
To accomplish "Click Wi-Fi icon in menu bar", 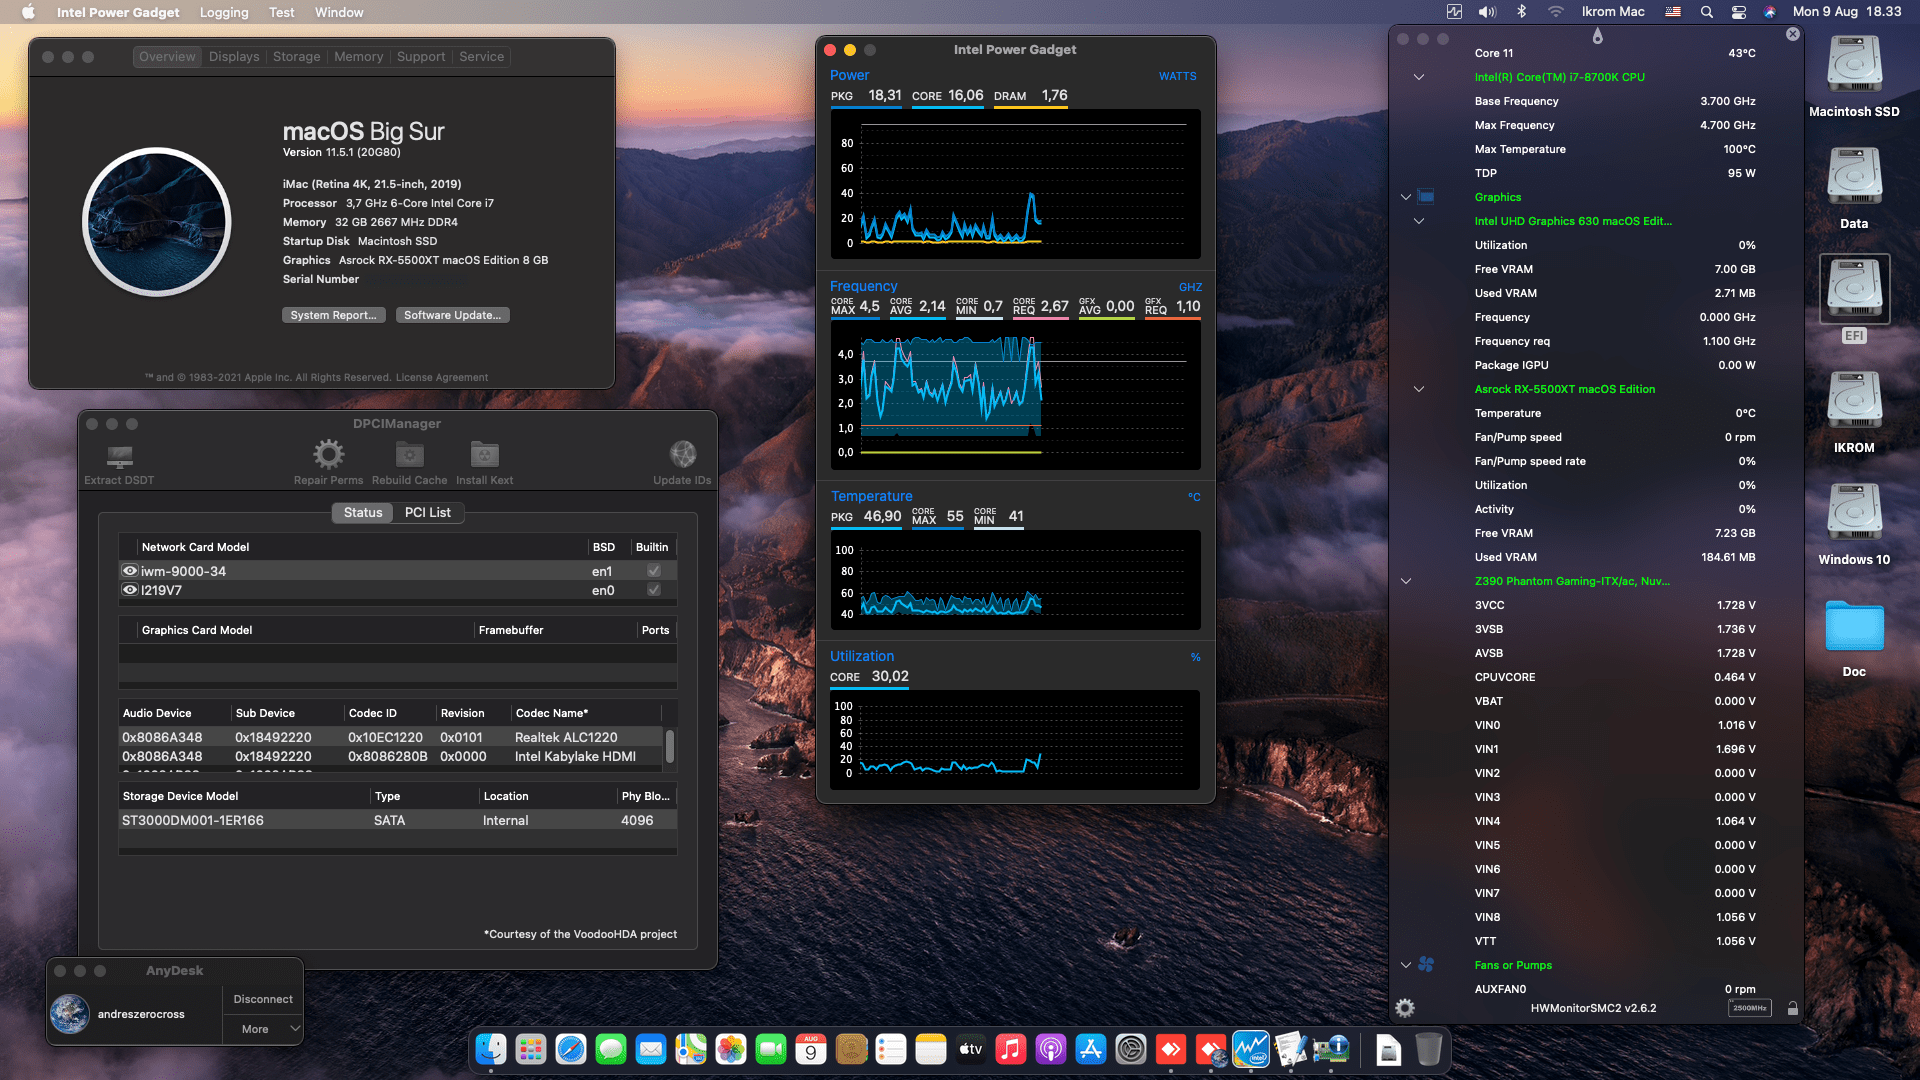I will (1556, 12).
